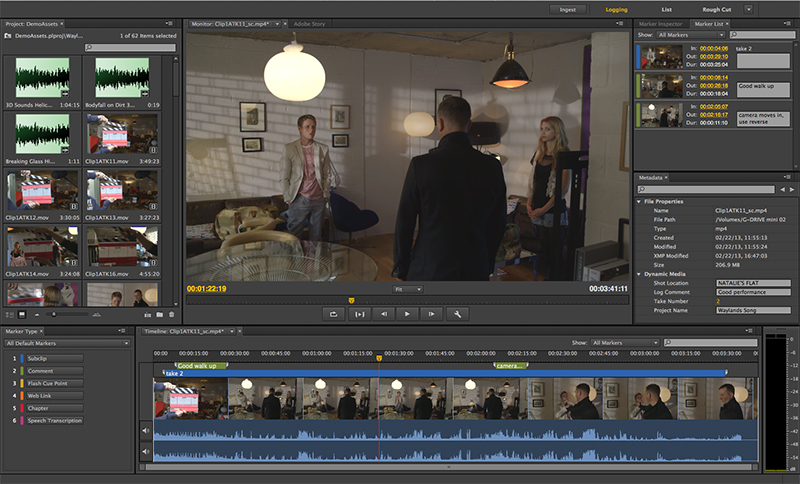Click the new bin folder icon
Viewport: 800px width, 484px height.
157,314
